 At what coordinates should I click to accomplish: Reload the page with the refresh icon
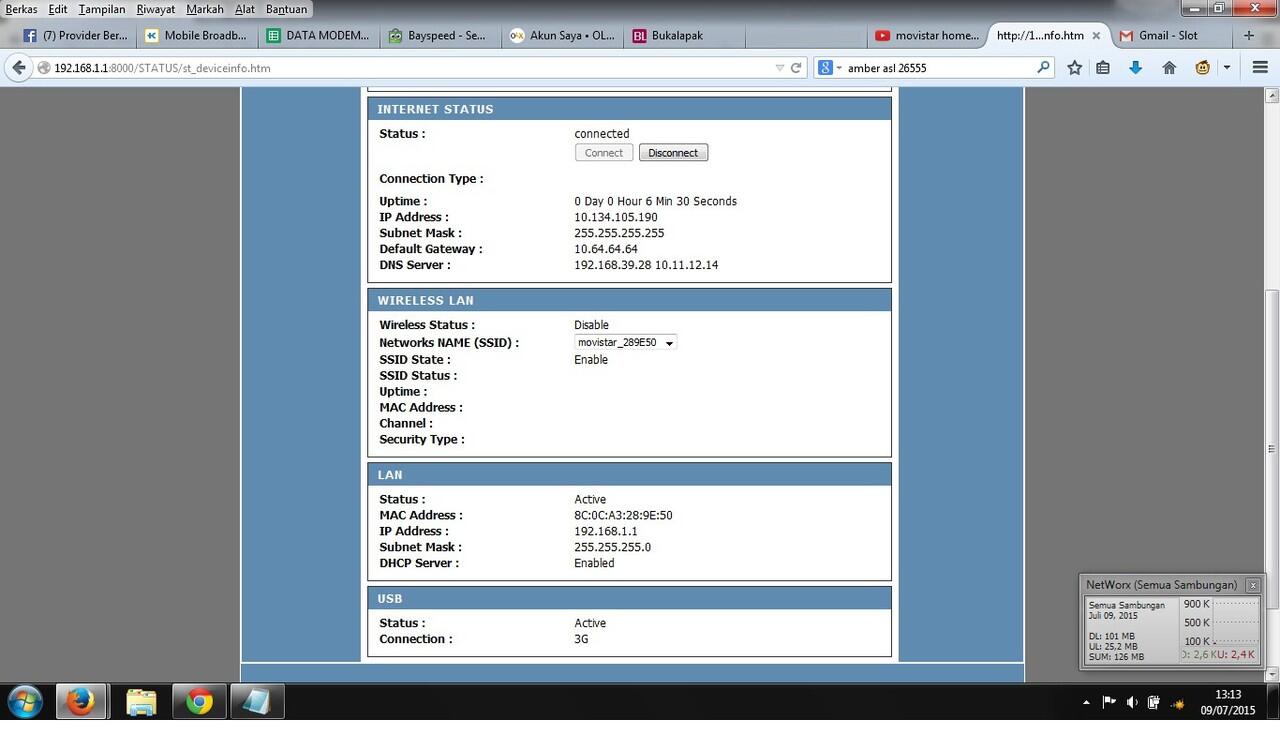(x=797, y=68)
